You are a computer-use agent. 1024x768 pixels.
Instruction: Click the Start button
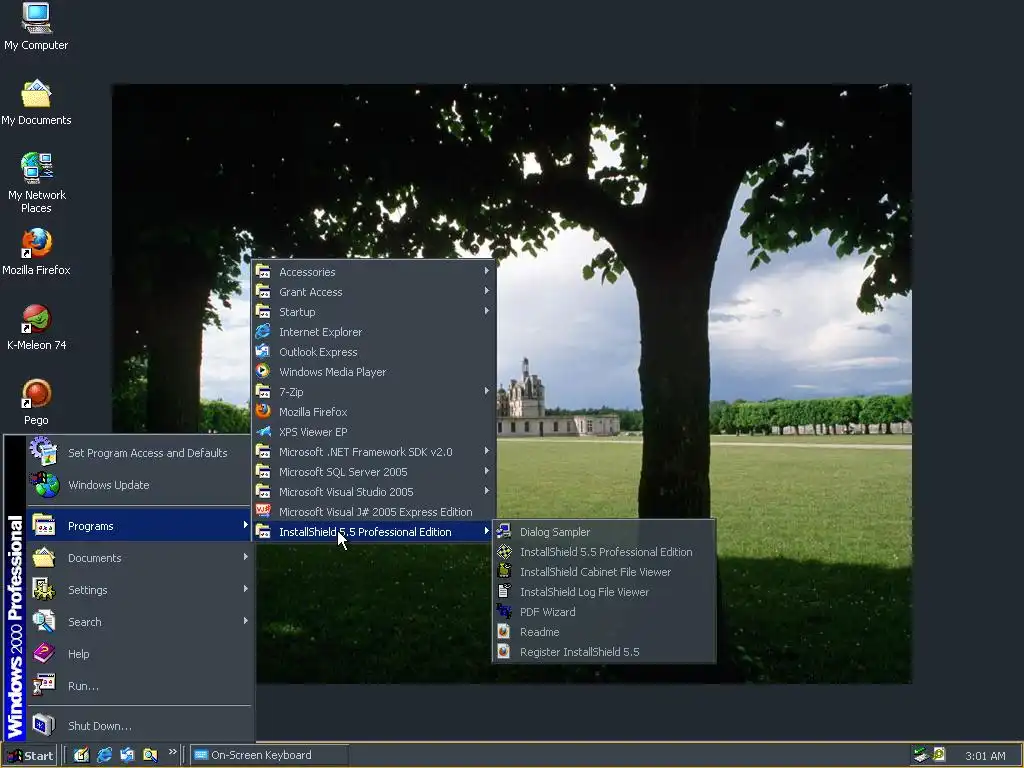30,756
